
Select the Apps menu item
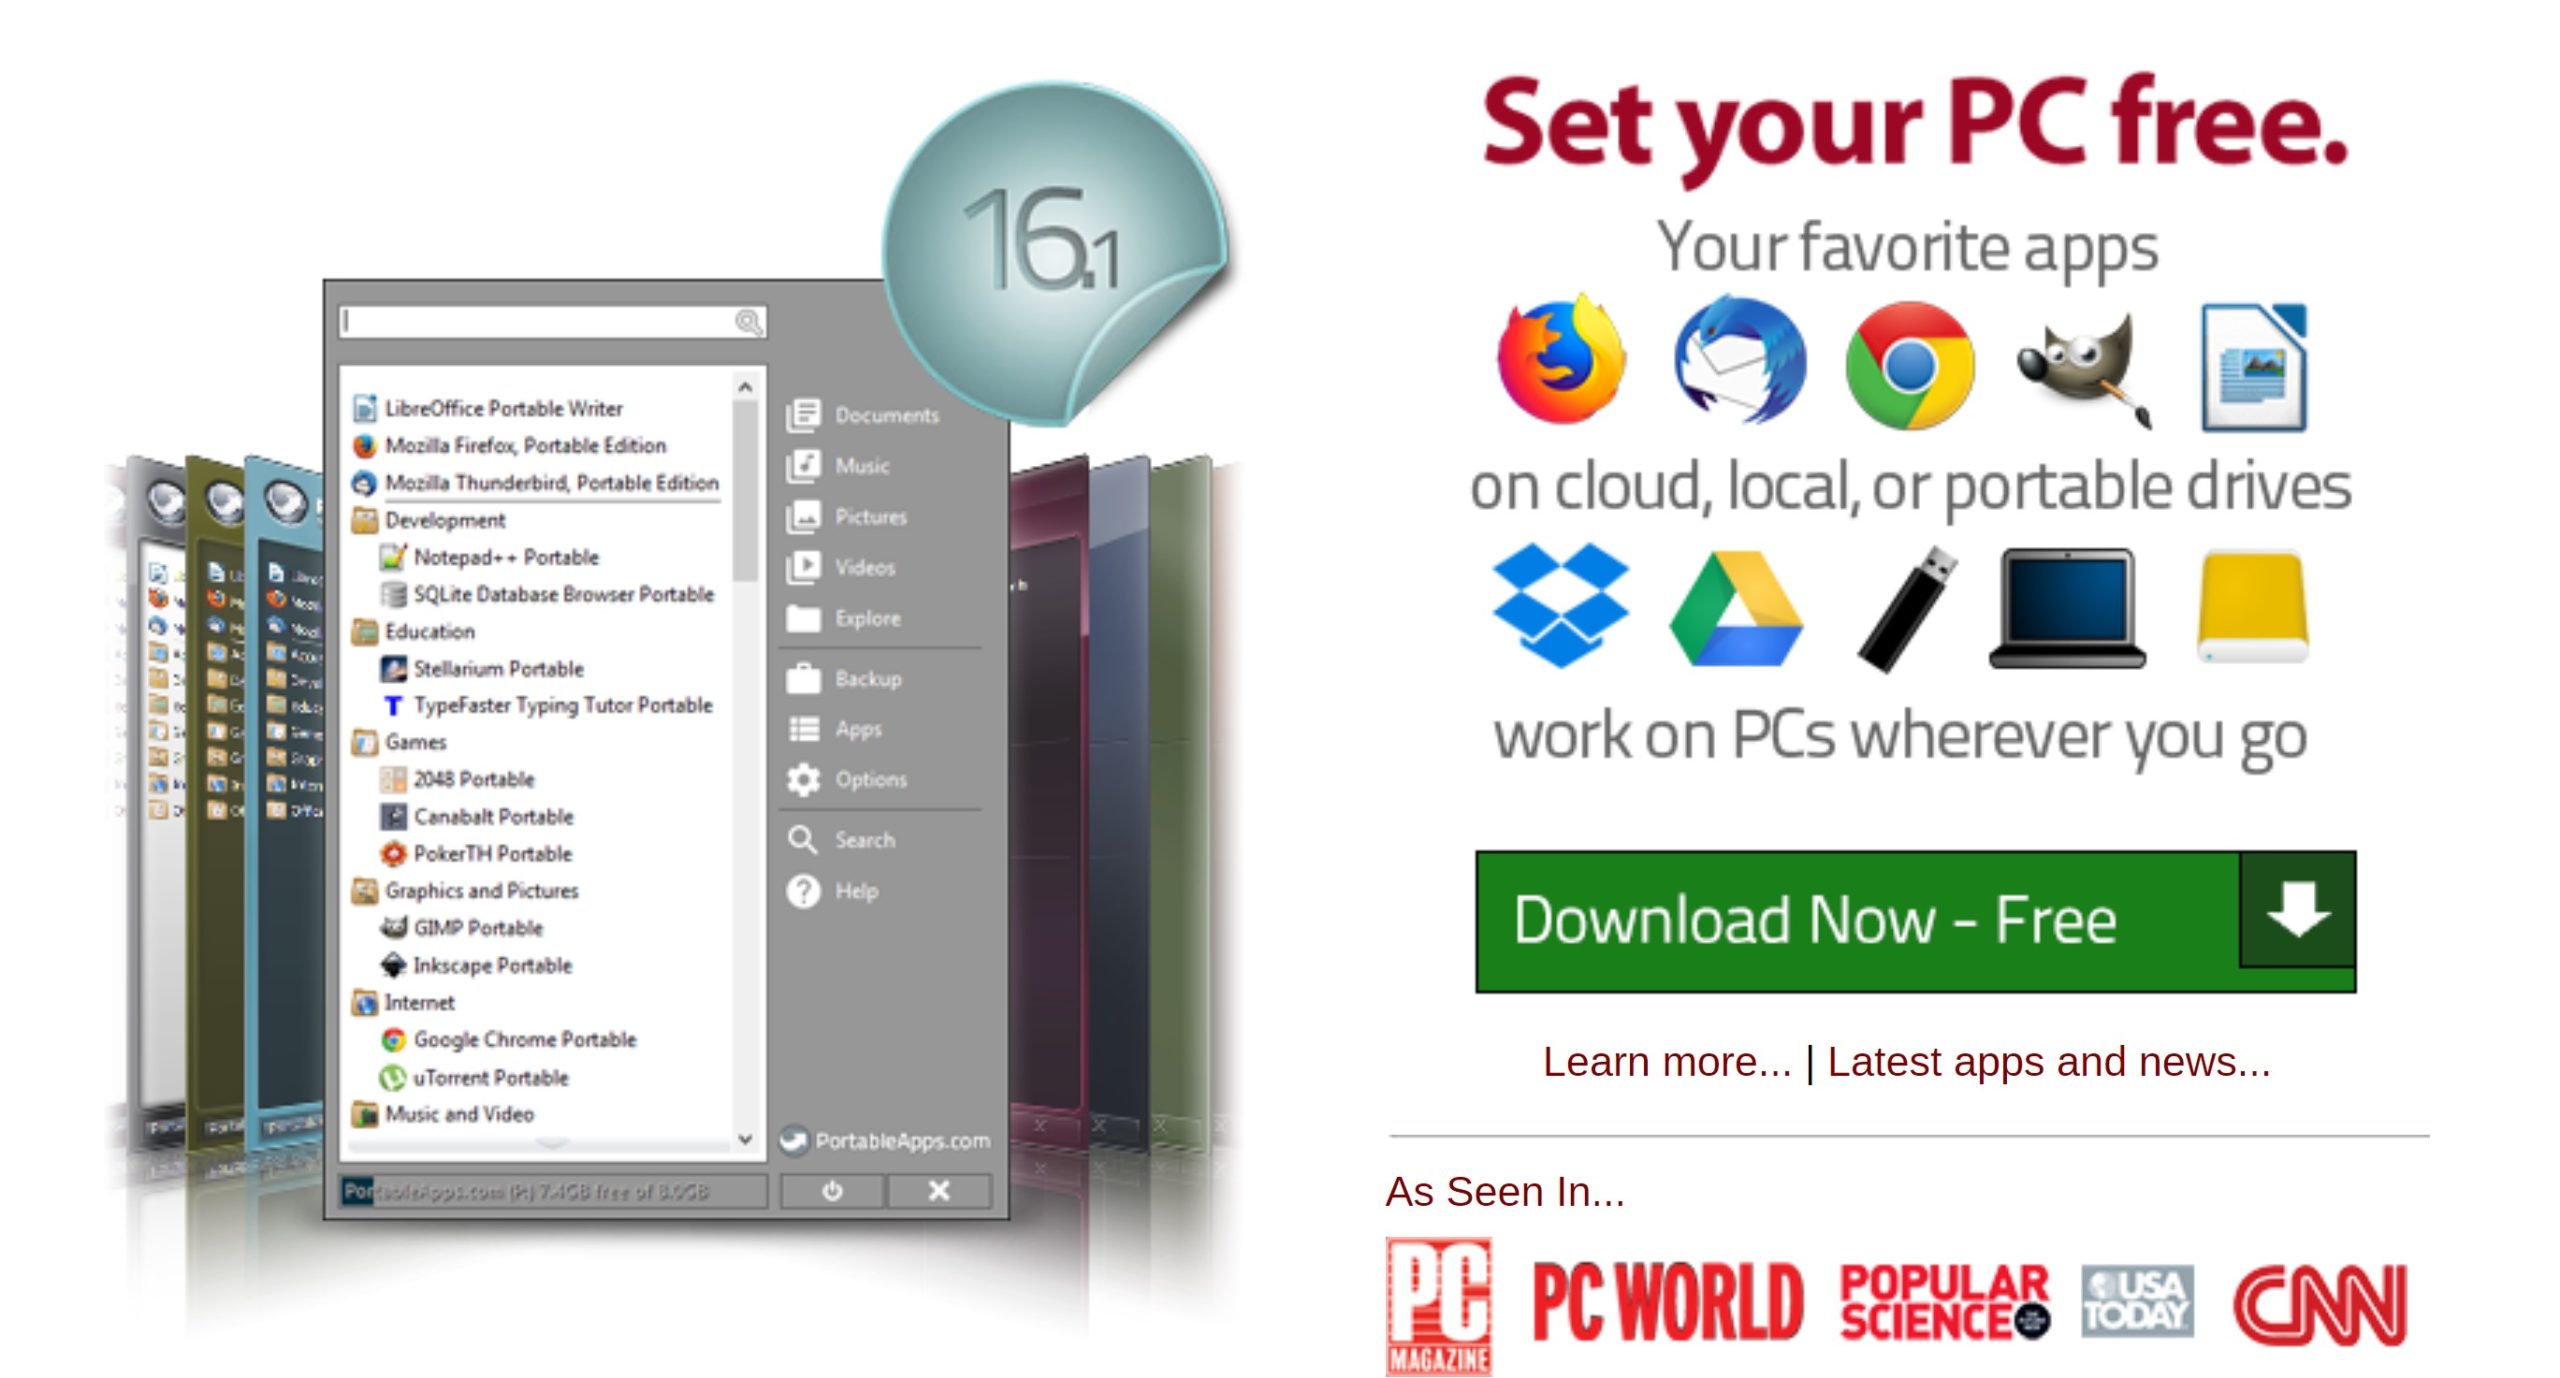tap(858, 726)
